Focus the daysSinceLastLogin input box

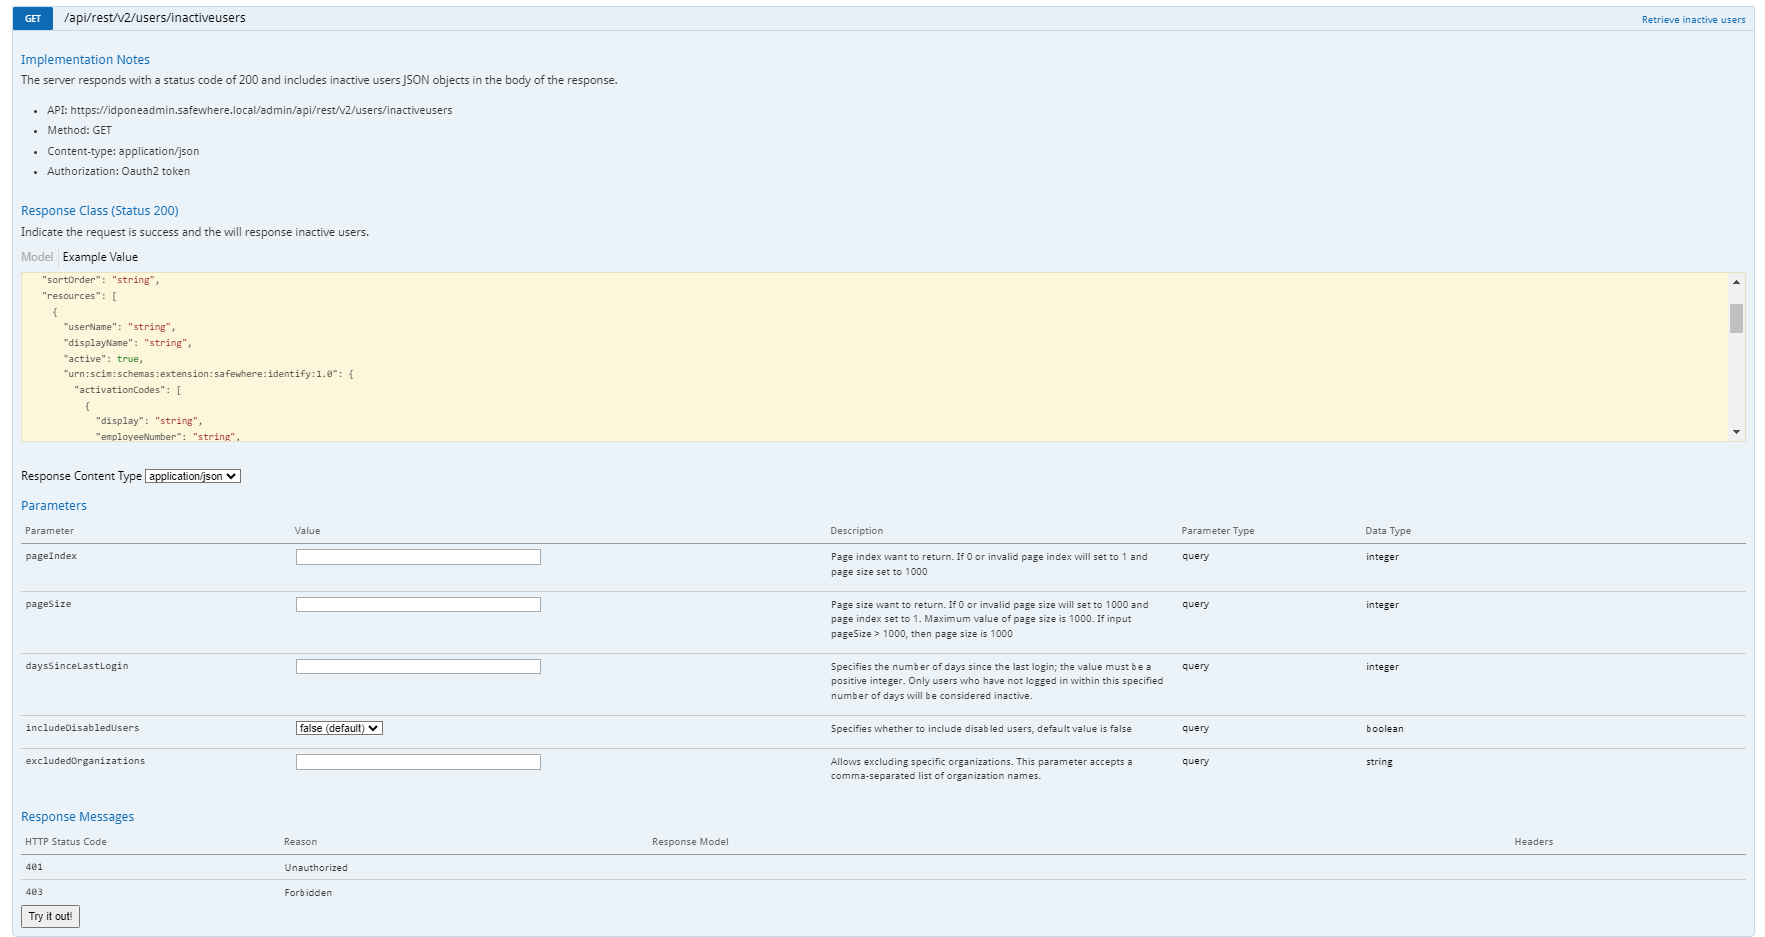point(418,667)
